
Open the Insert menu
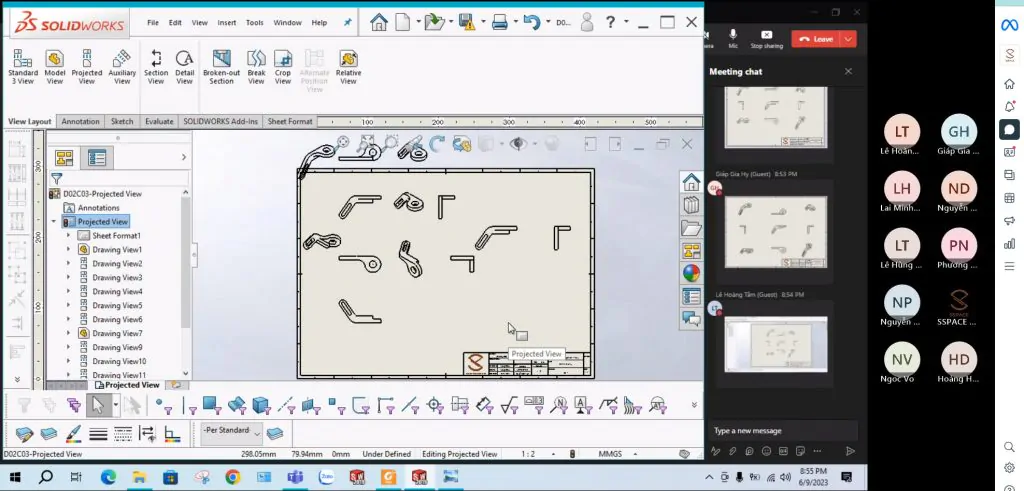(x=227, y=22)
